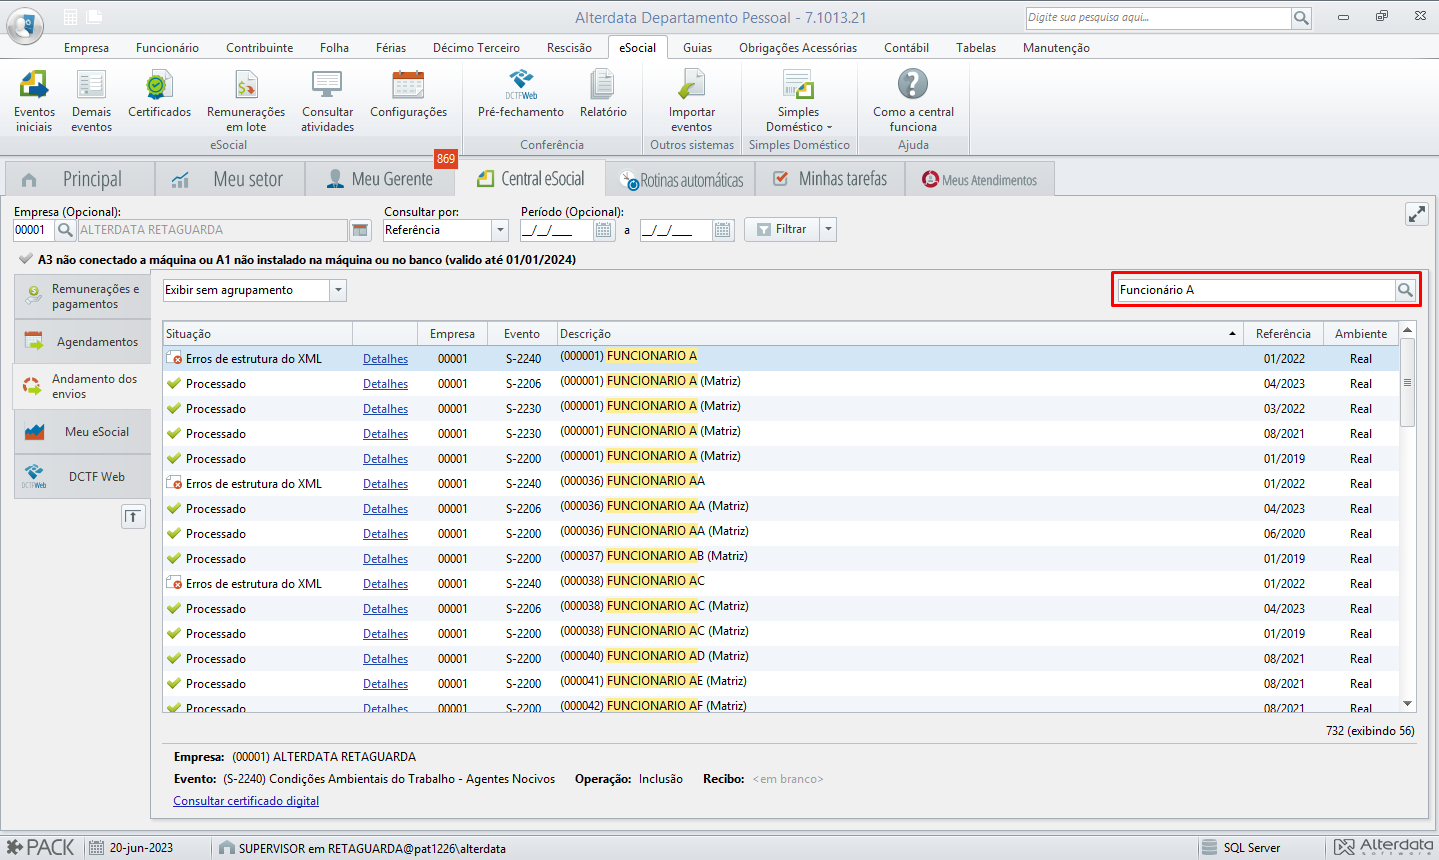Image resolution: width=1439 pixels, height=860 pixels.
Task: Click the collapse sidebar up-arrow button
Action: point(133,516)
